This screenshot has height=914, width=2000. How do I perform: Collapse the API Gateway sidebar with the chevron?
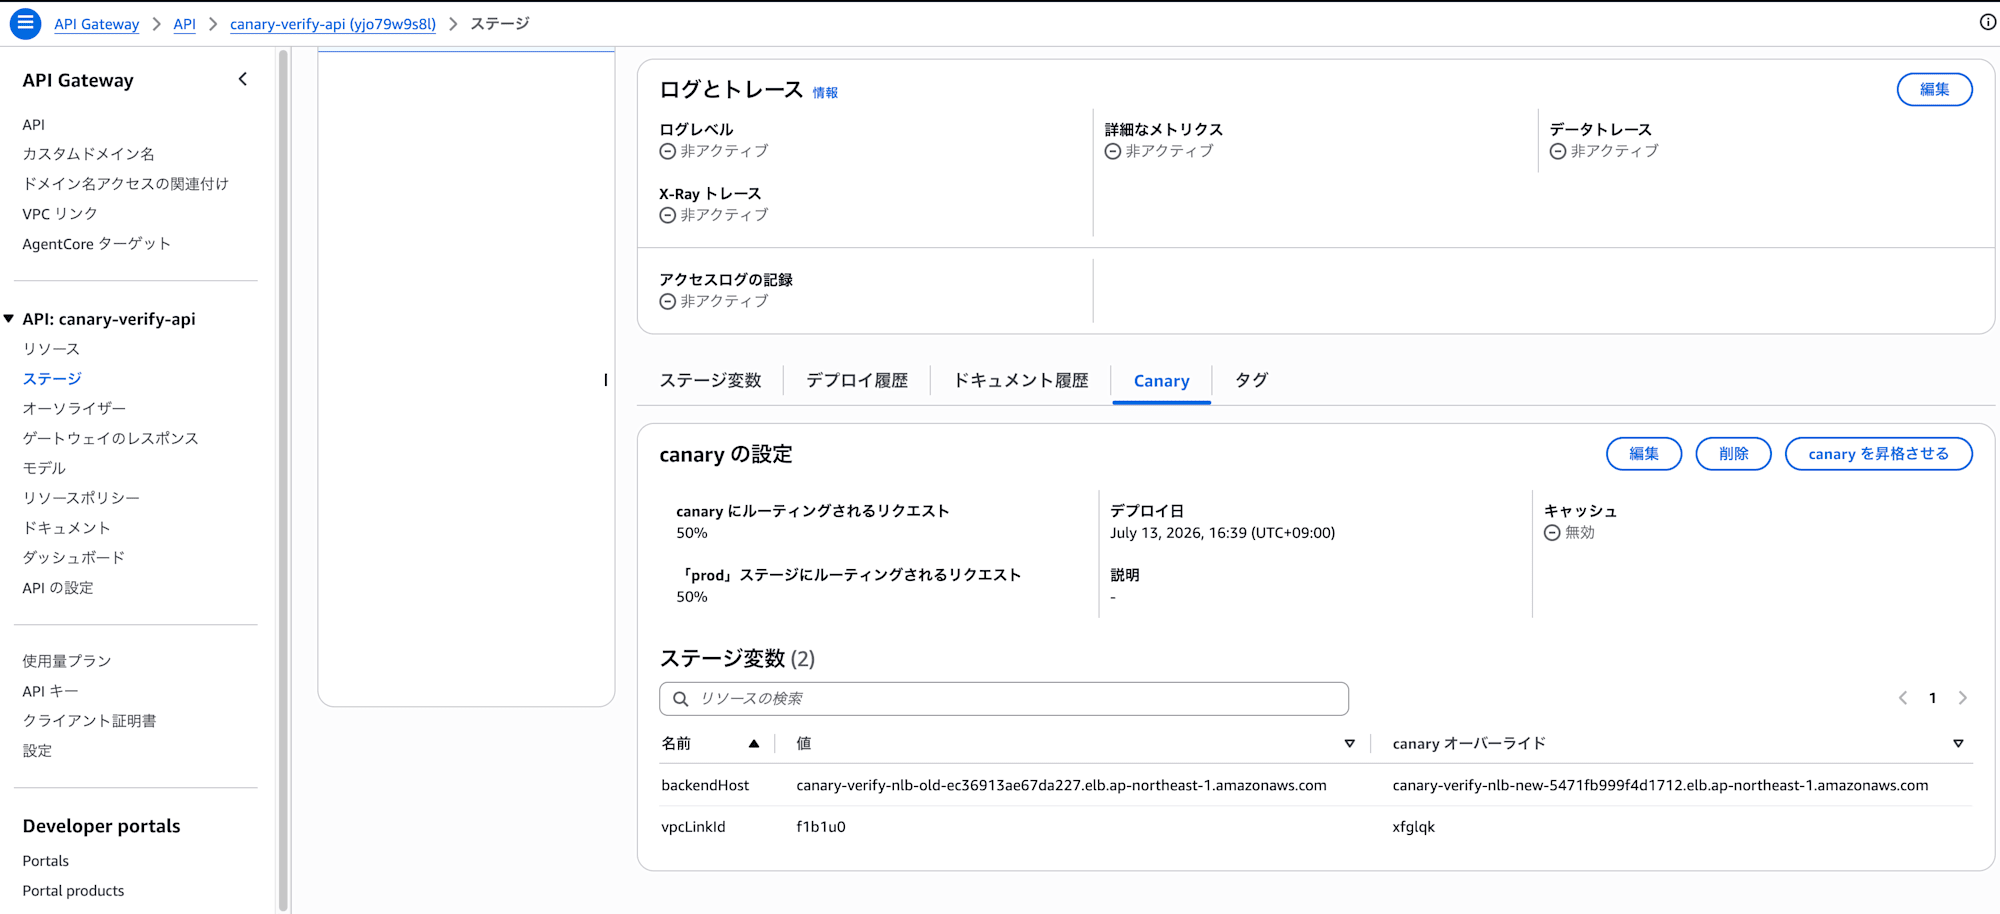(x=243, y=79)
